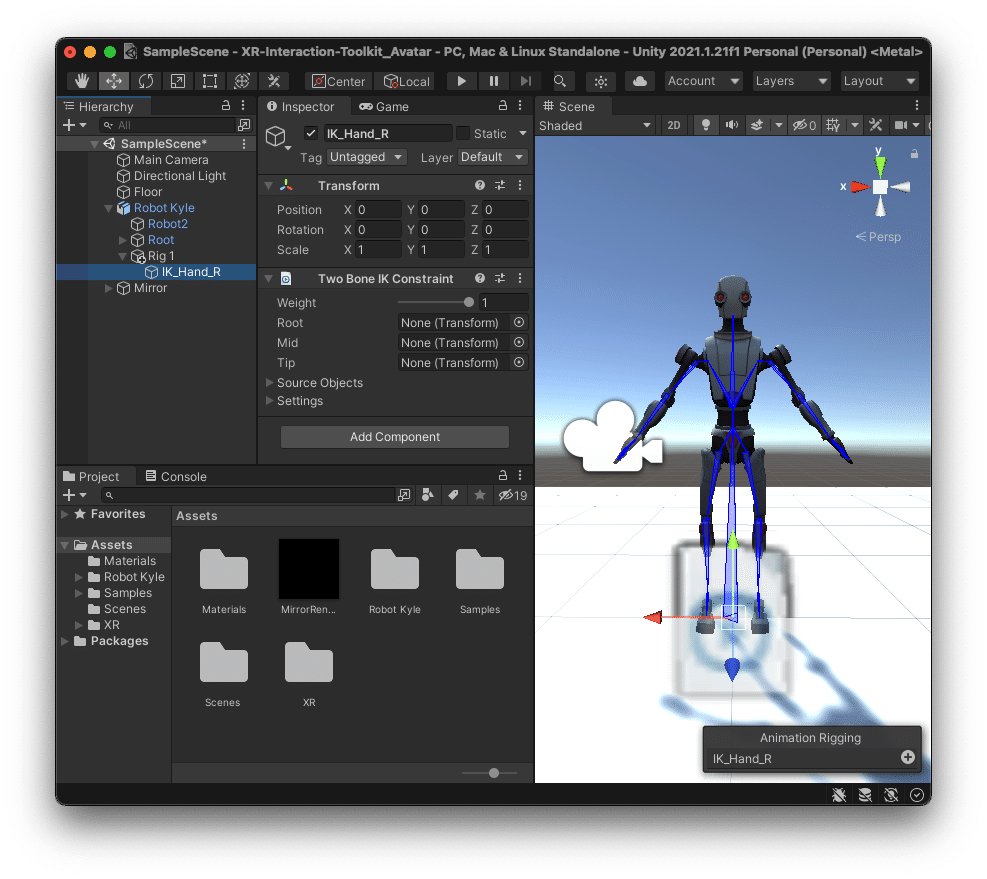Pick object for Root transform field
The image size is (987, 879).
[519, 322]
